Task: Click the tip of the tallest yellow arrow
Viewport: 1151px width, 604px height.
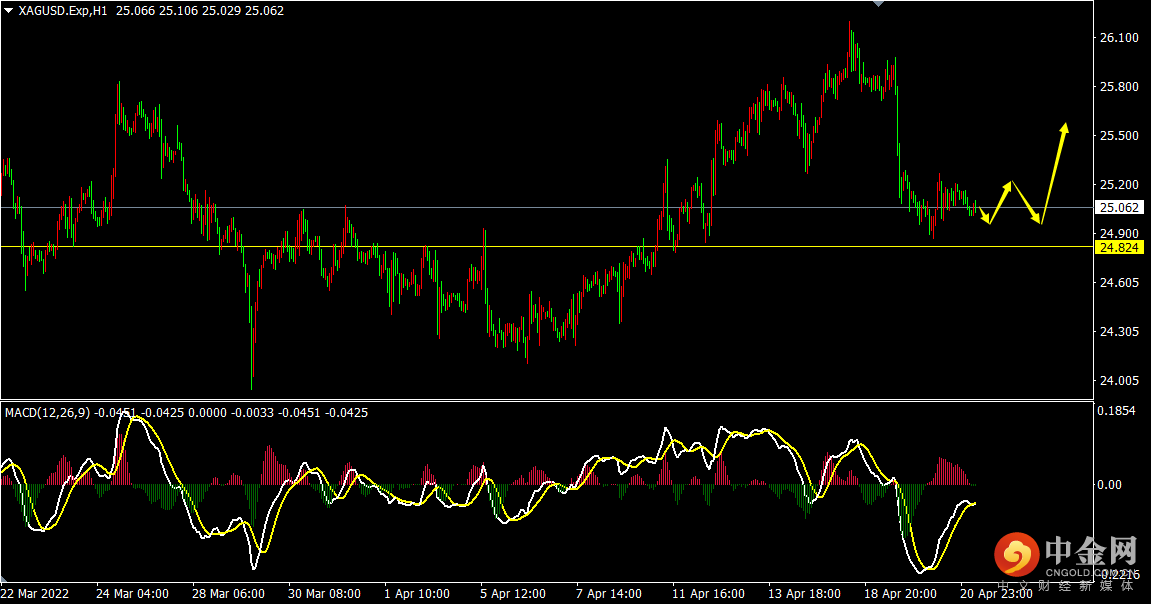Action: click(1065, 125)
